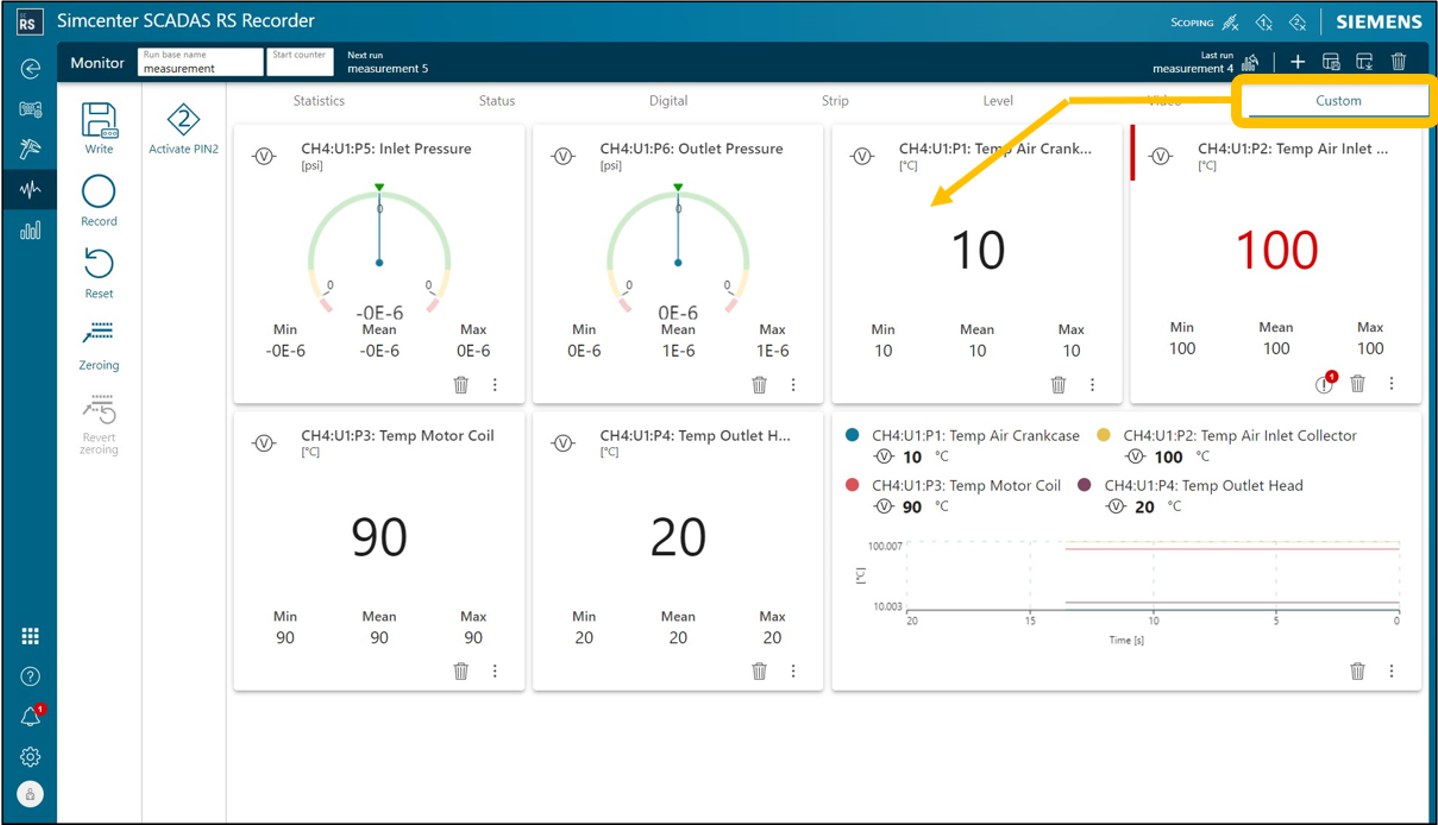1438x825 pixels.
Task: Delete the Temp Air Inlet card
Action: 1358,384
